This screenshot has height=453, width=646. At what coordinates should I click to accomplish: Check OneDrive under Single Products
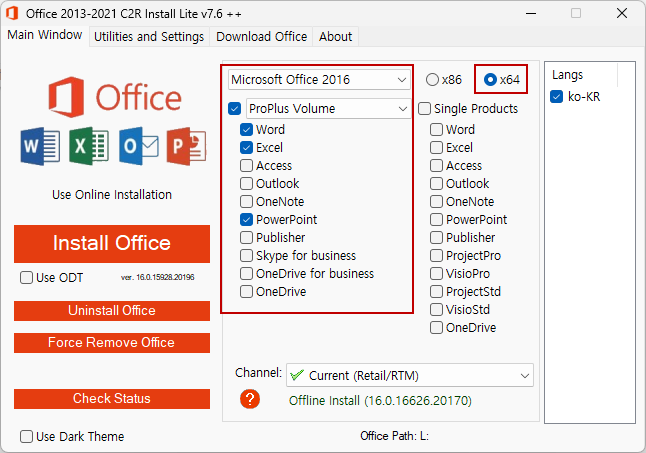[436, 328]
